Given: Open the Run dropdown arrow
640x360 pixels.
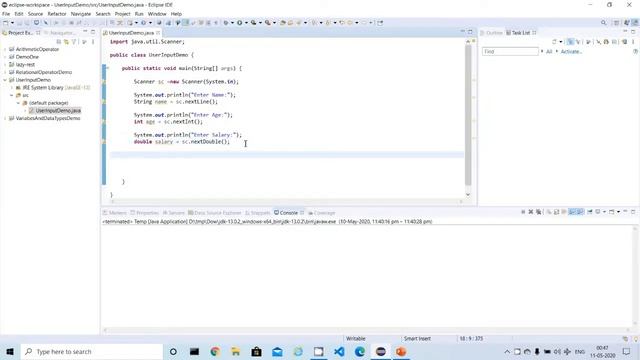Looking at the screenshot, I should click(246, 23).
